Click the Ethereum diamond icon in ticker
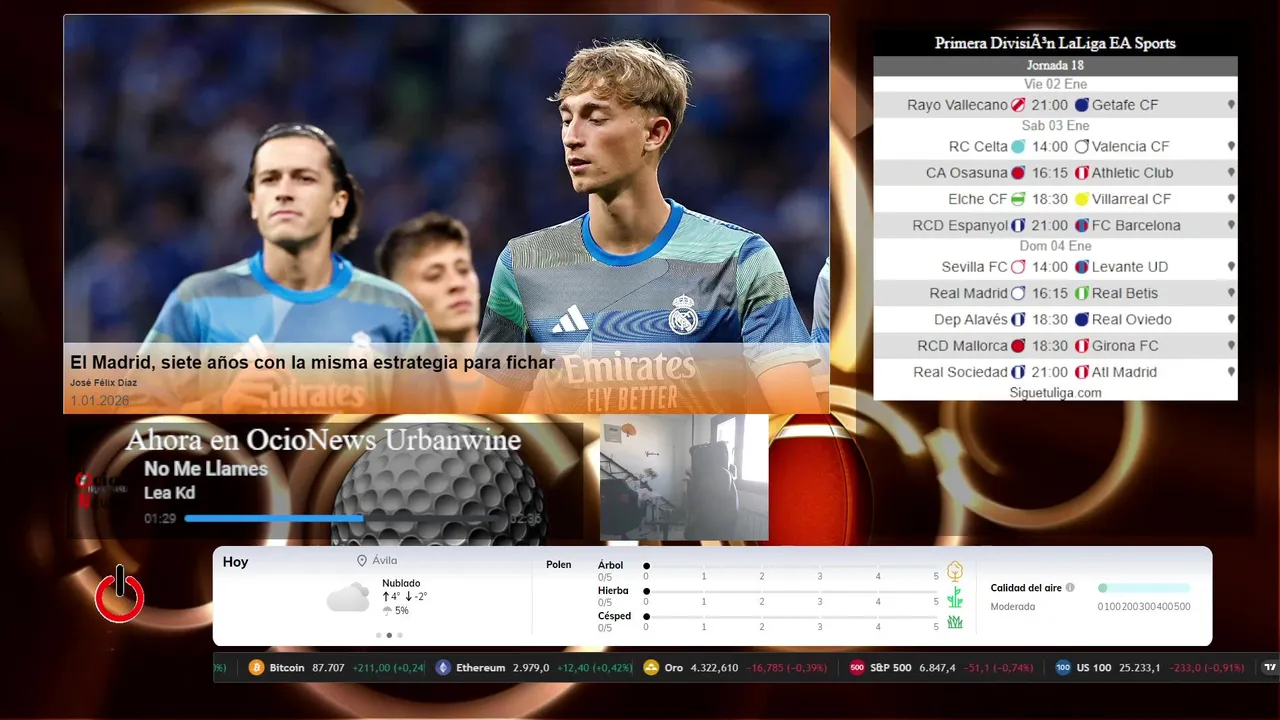The image size is (1280, 720). point(443,667)
